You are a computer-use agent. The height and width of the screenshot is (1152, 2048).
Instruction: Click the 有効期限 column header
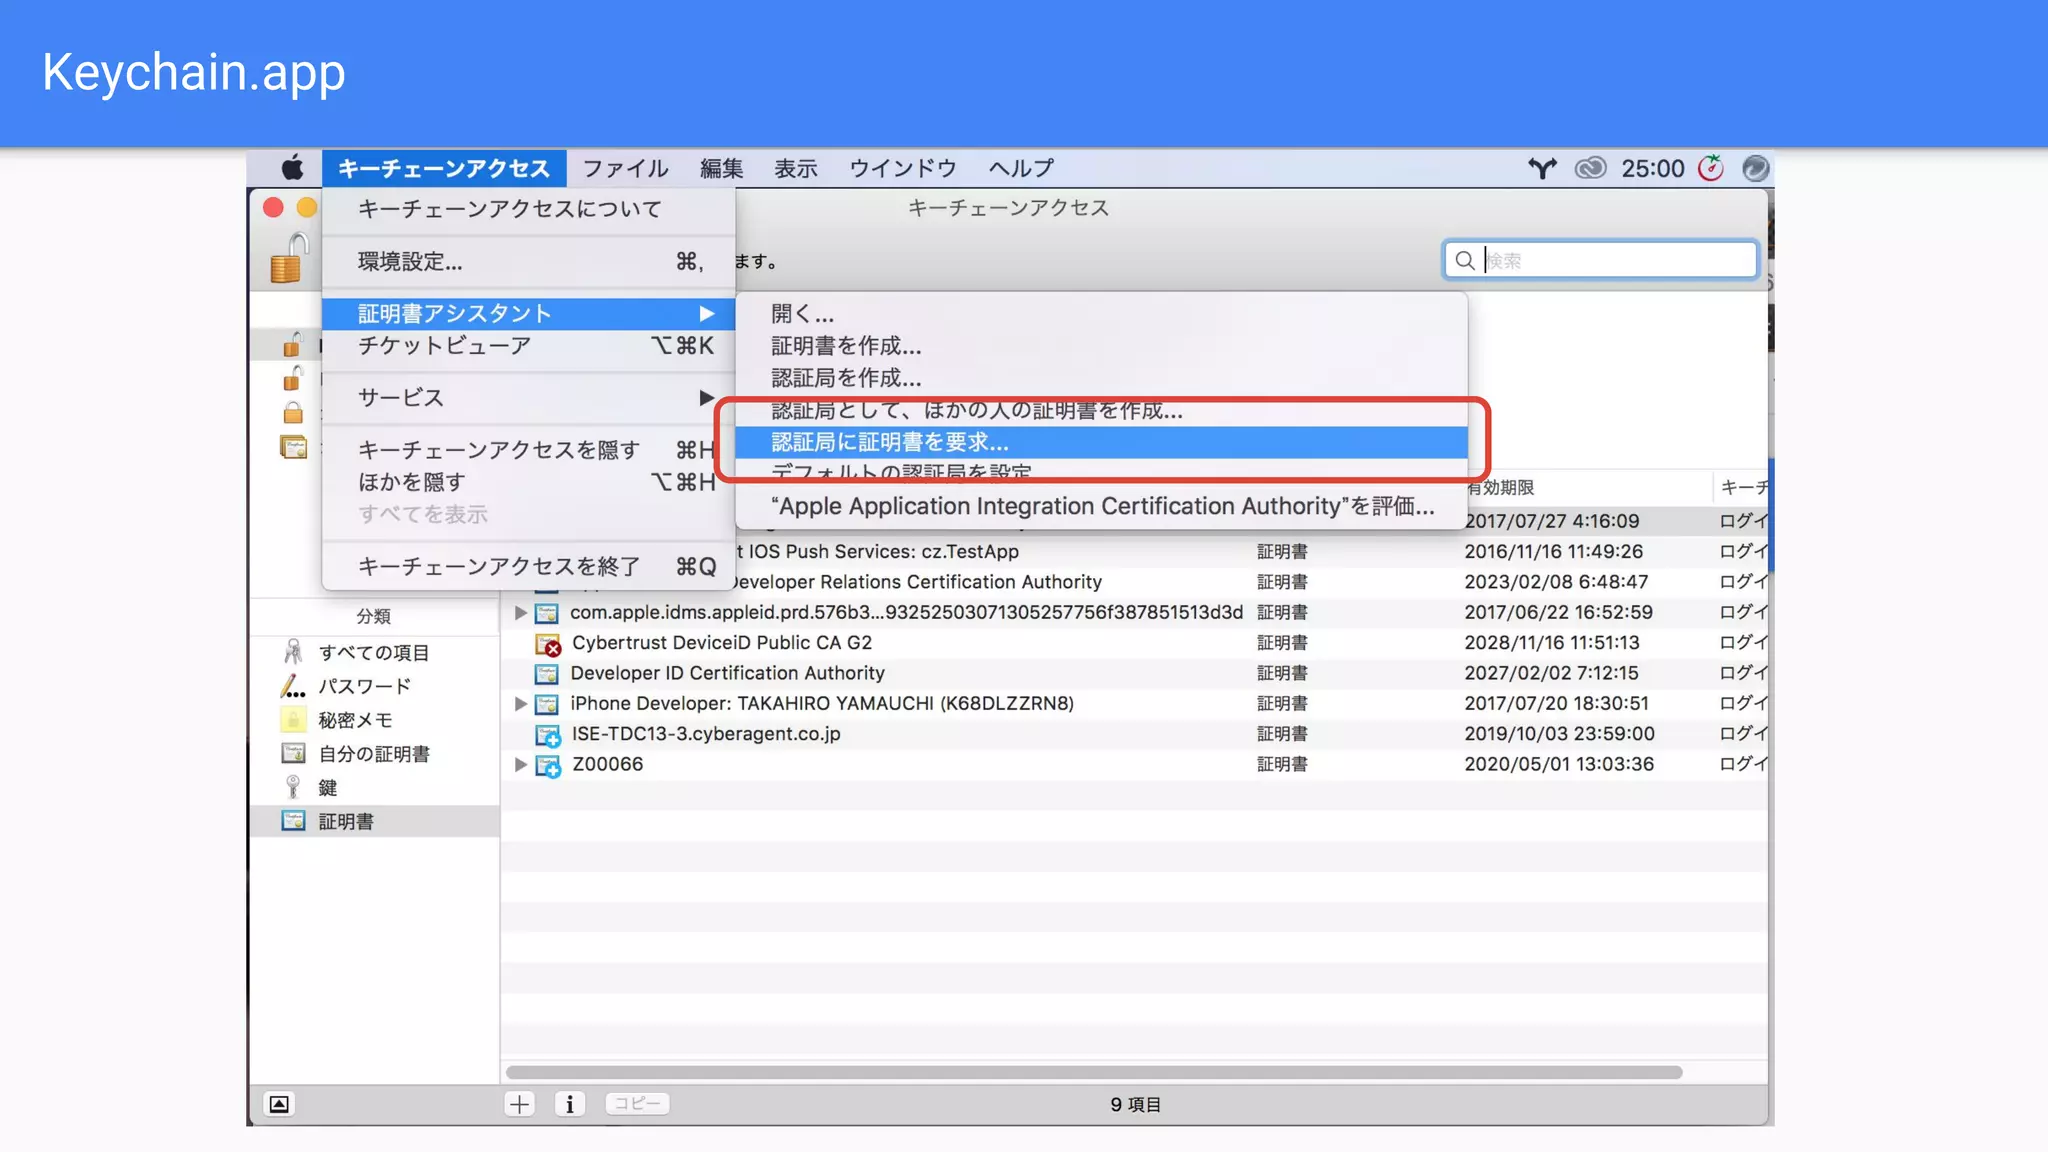click(1587, 487)
